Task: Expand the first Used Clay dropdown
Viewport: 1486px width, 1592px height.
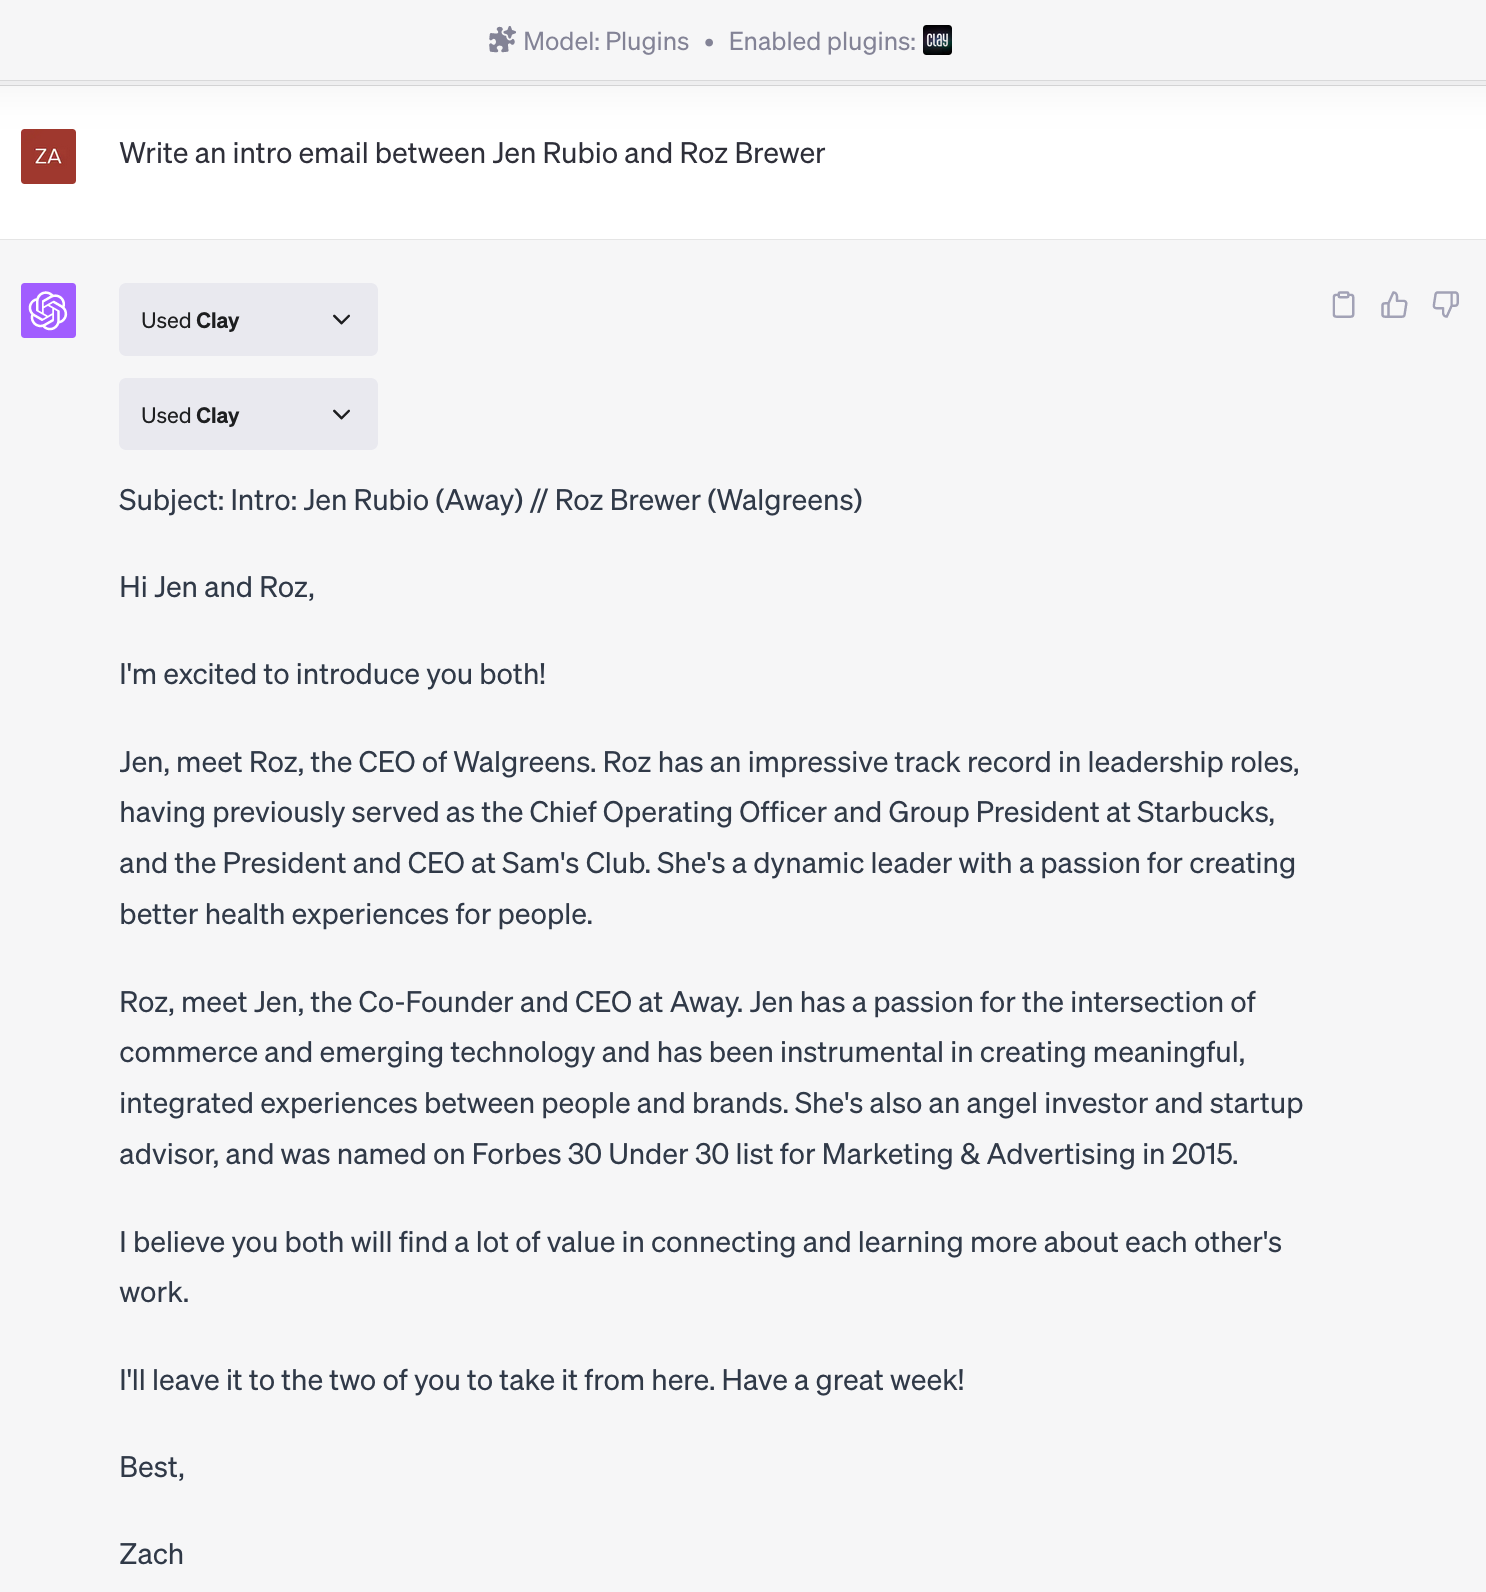Action: [248, 320]
